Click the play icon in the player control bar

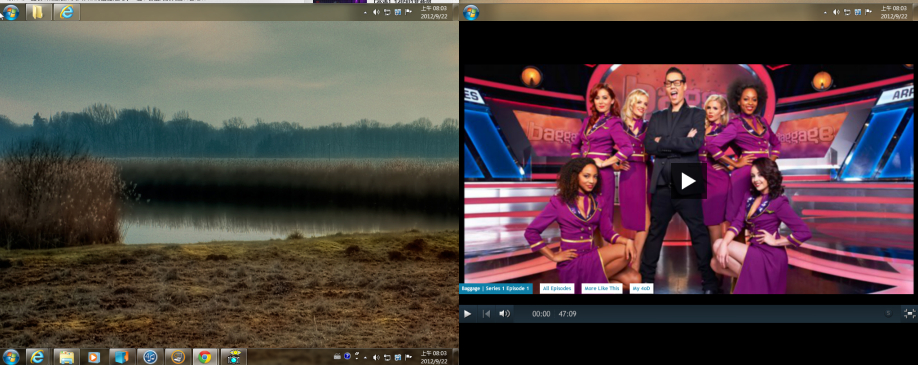(x=467, y=314)
